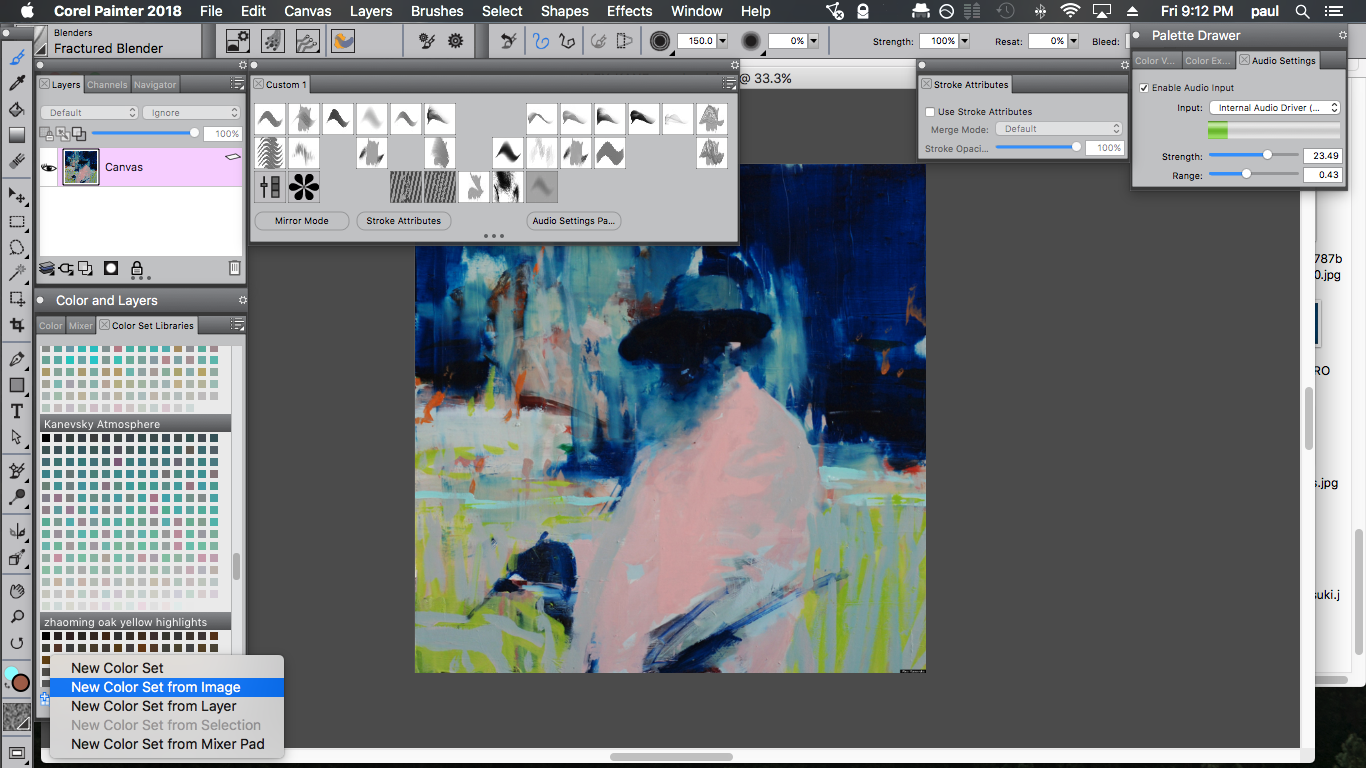Open the audio Input driver dropdown
The image size is (1366, 768).
pyautogui.click(x=1274, y=108)
